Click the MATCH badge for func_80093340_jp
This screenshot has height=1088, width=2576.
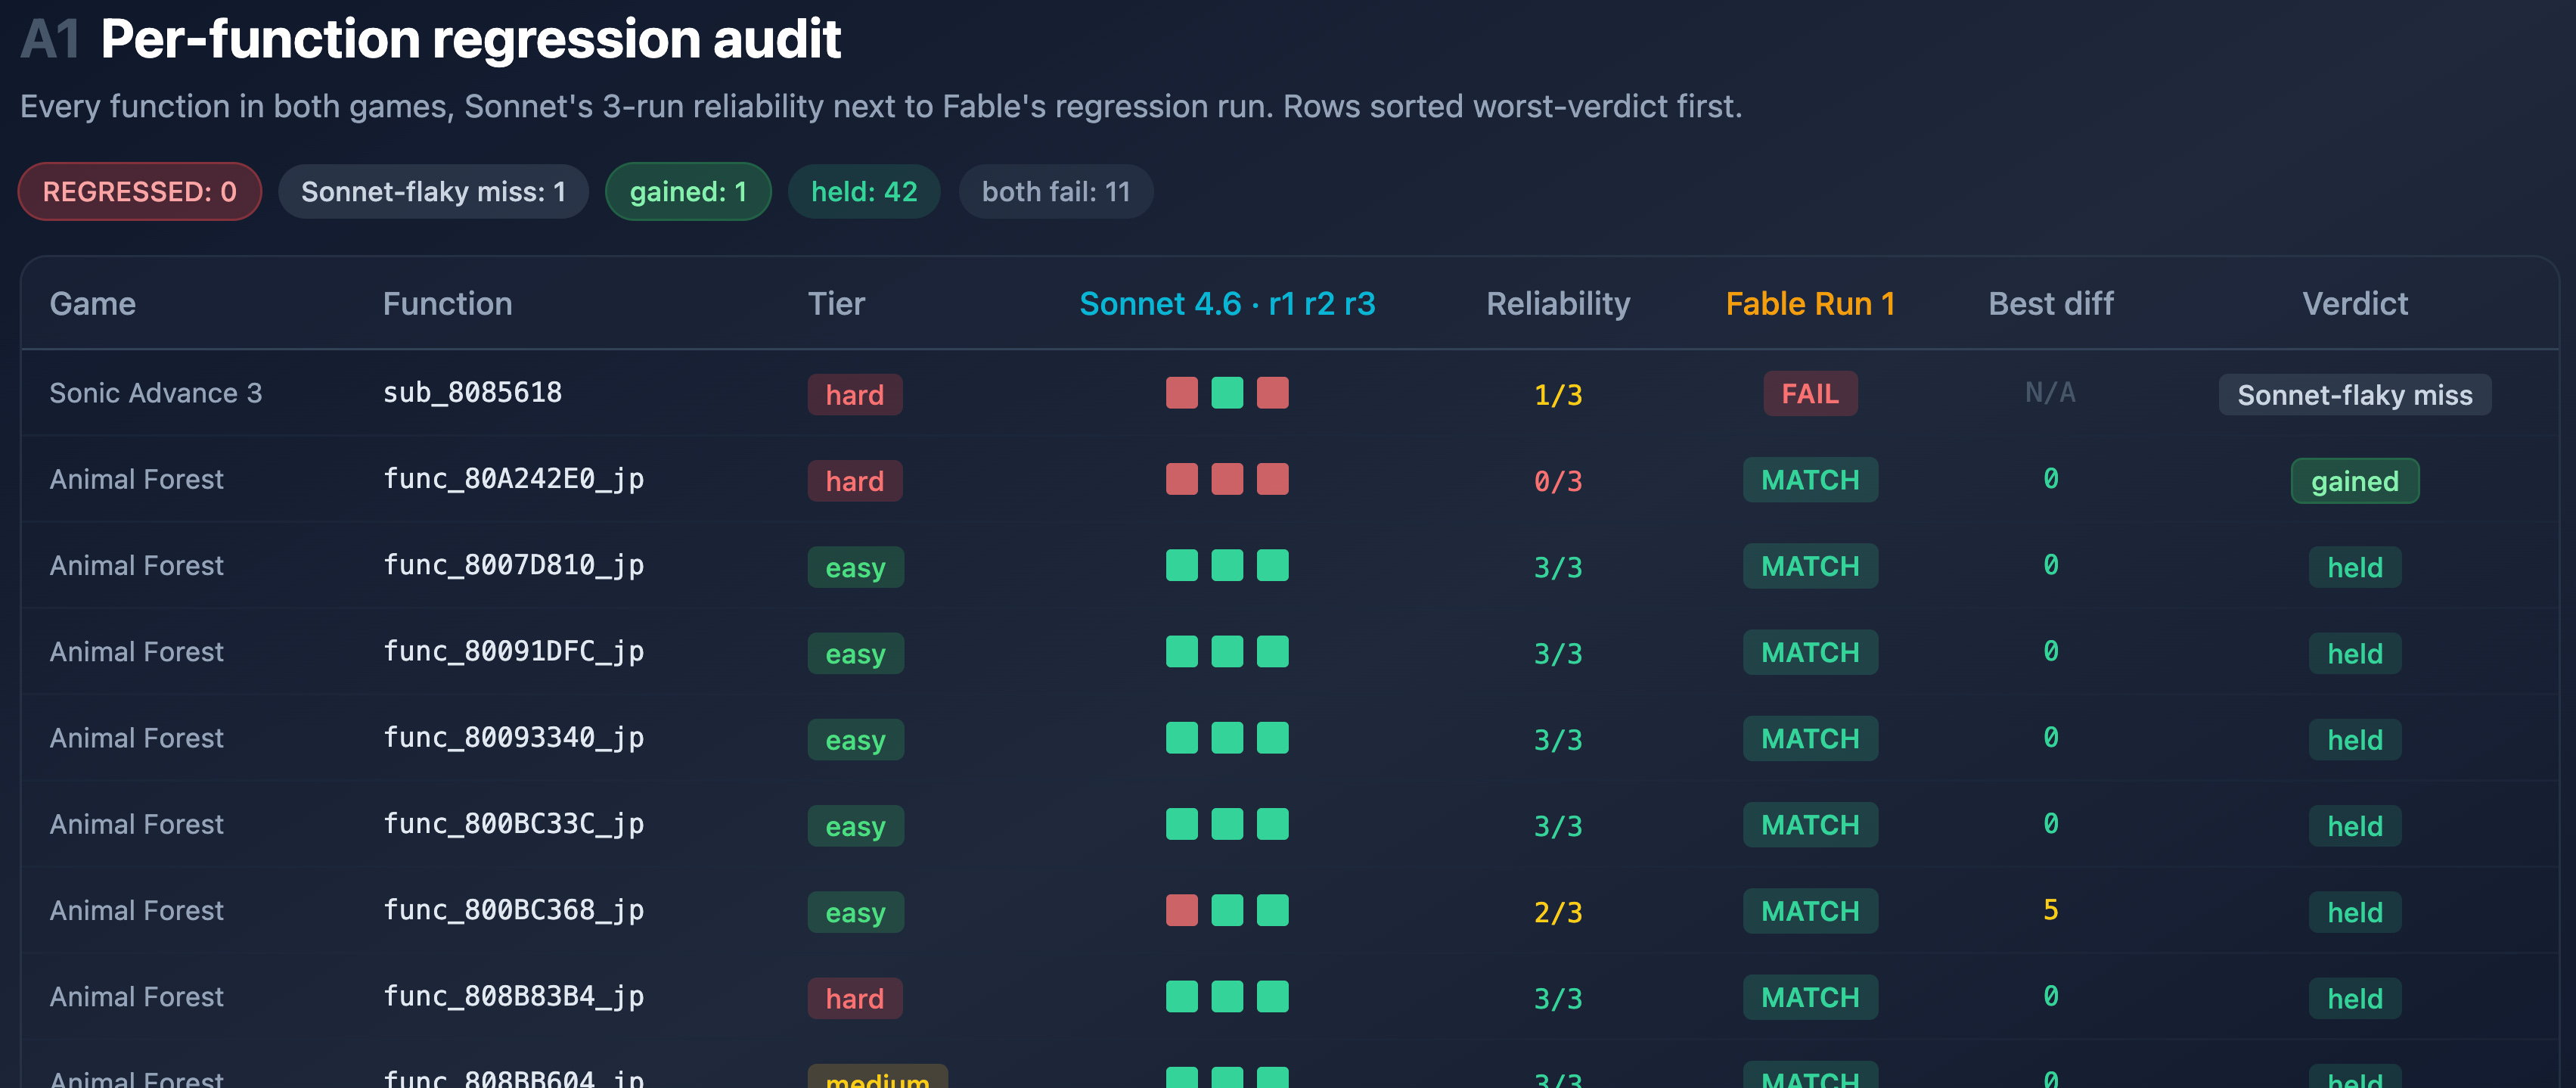(x=1810, y=738)
